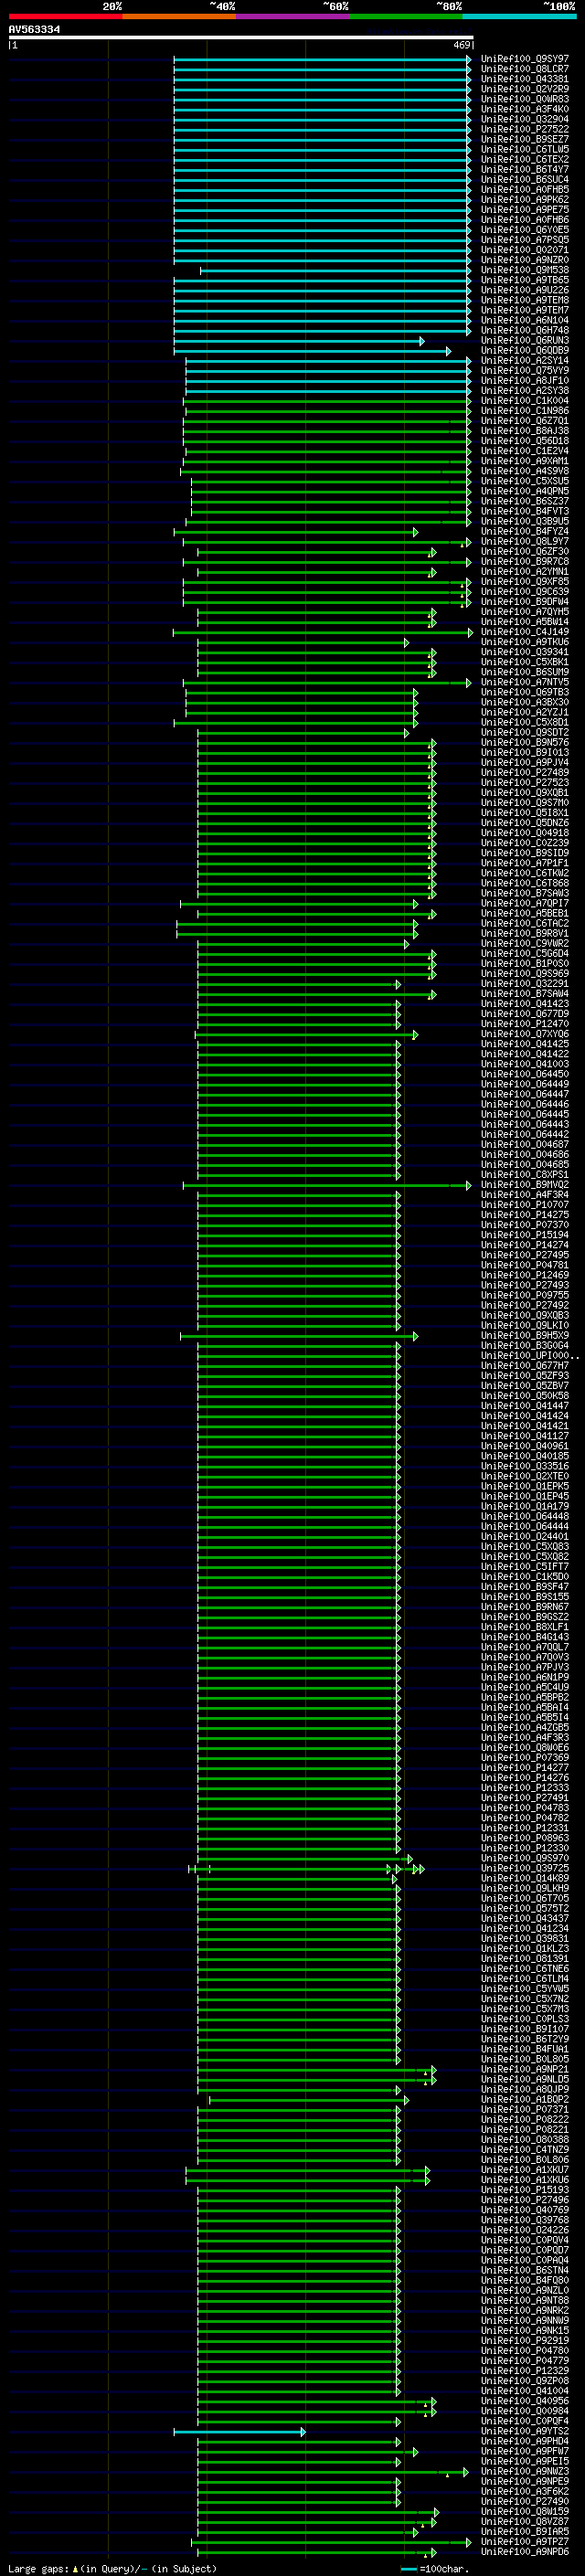Click the UniRef100_A9NP21 alignment arrowhead
The image size is (585, 2576).
[434, 2069]
